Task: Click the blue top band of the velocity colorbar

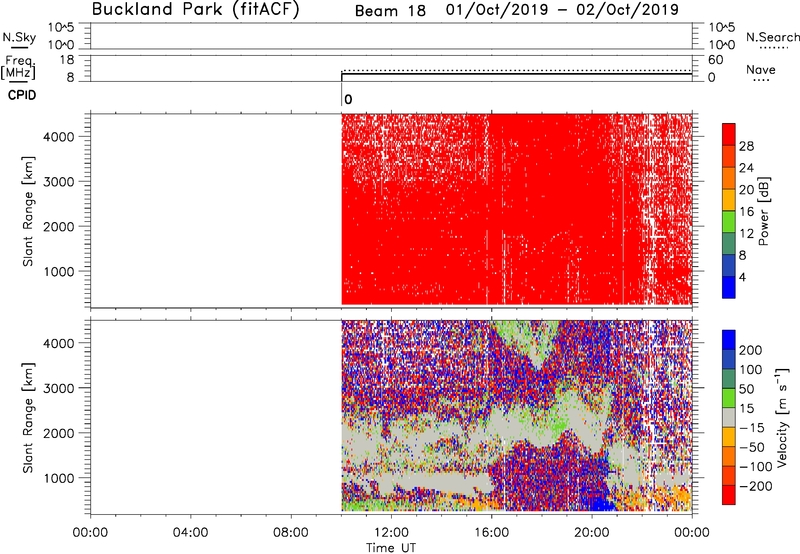Action: point(729,340)
